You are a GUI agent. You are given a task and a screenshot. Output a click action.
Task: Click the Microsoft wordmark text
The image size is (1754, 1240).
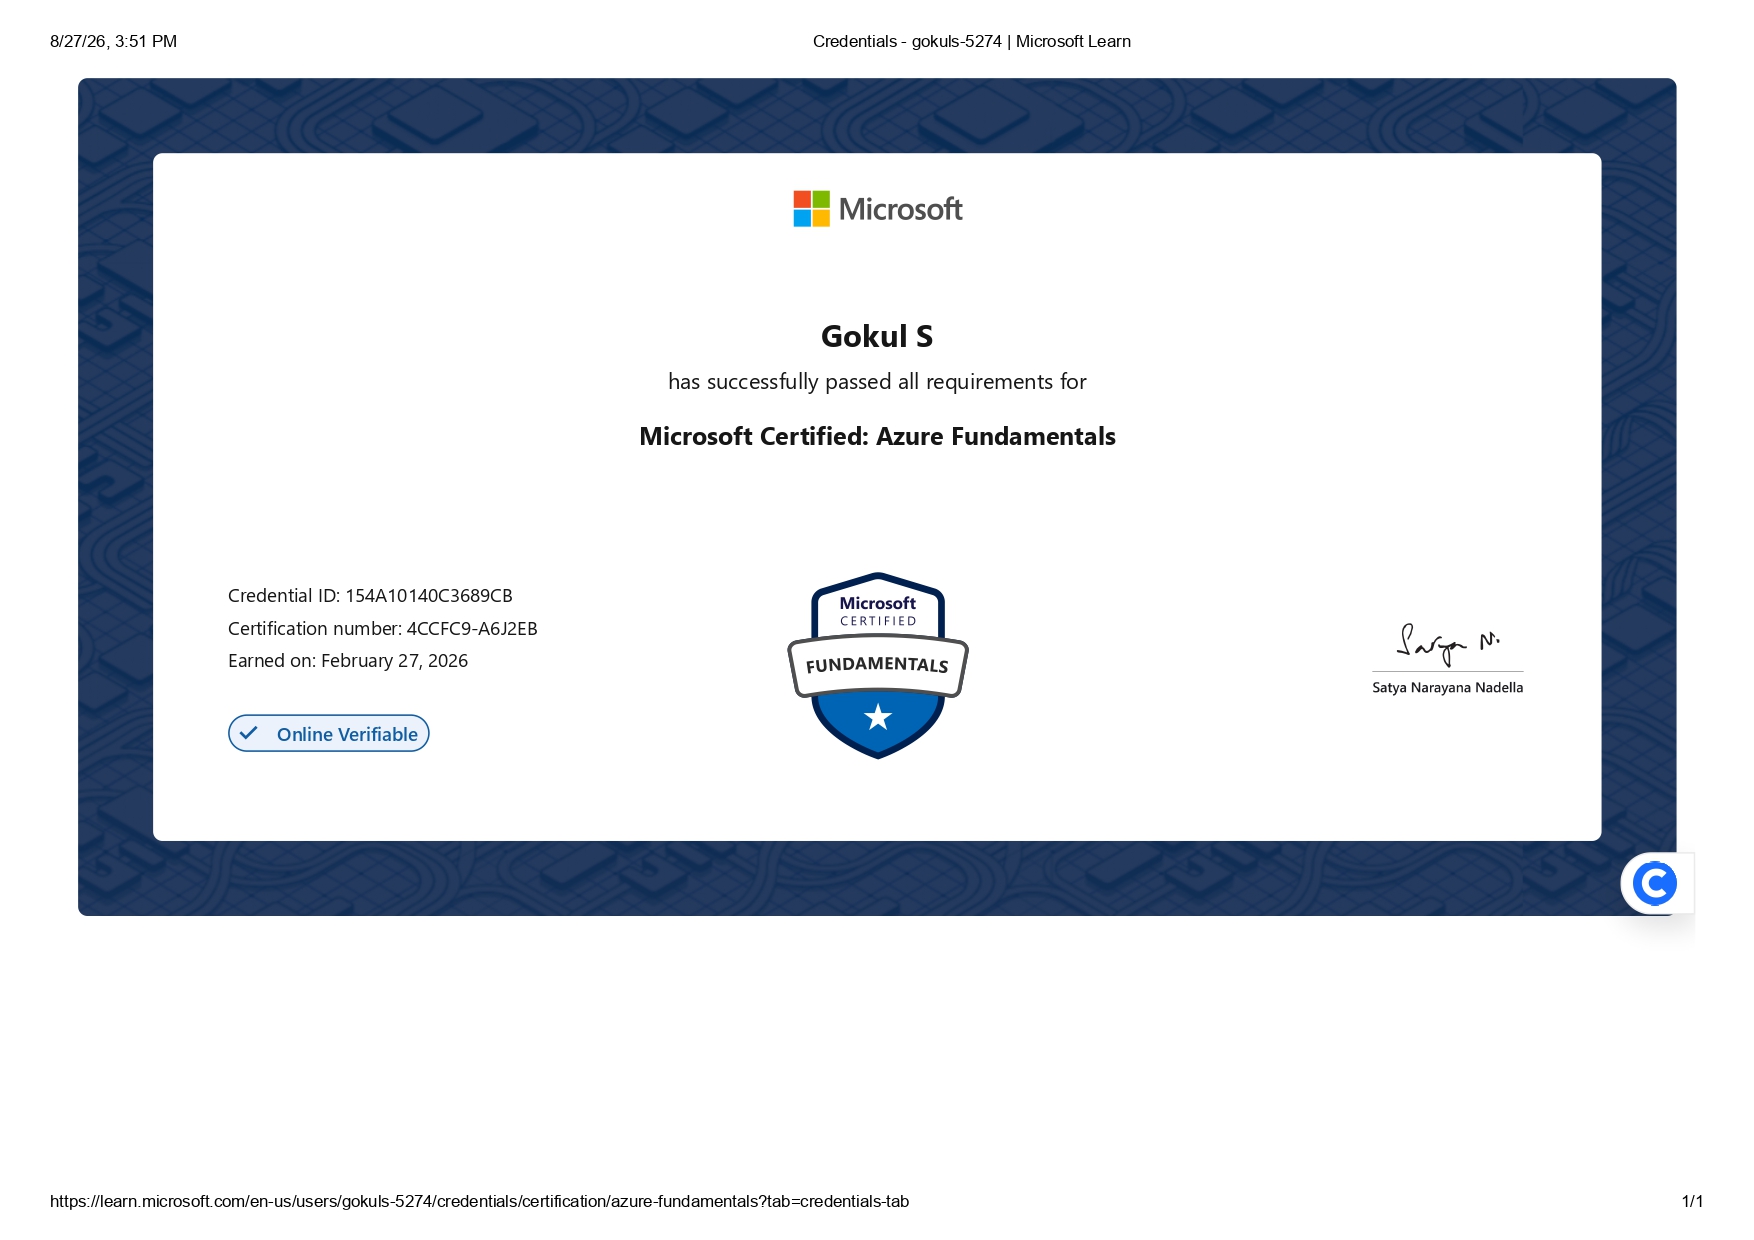click(x=900, y=209)
